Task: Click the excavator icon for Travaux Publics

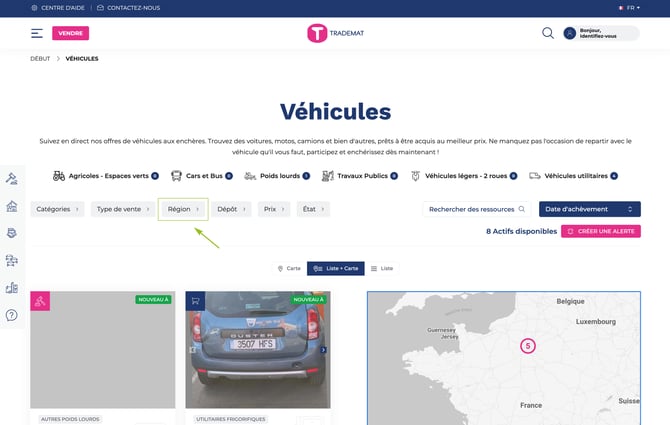Action: 328,176
